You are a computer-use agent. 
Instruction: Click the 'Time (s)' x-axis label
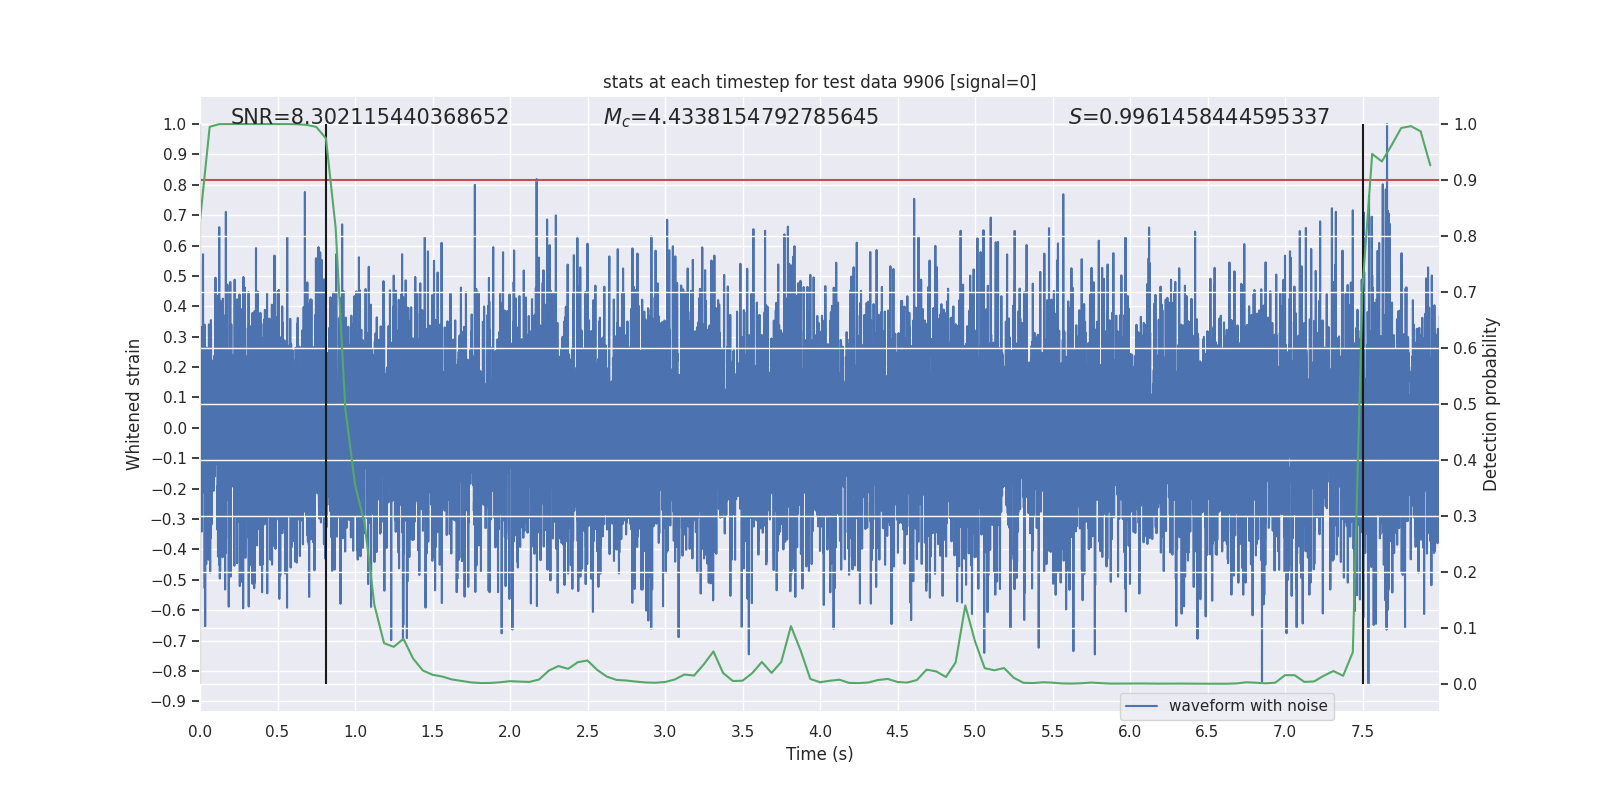819,754
